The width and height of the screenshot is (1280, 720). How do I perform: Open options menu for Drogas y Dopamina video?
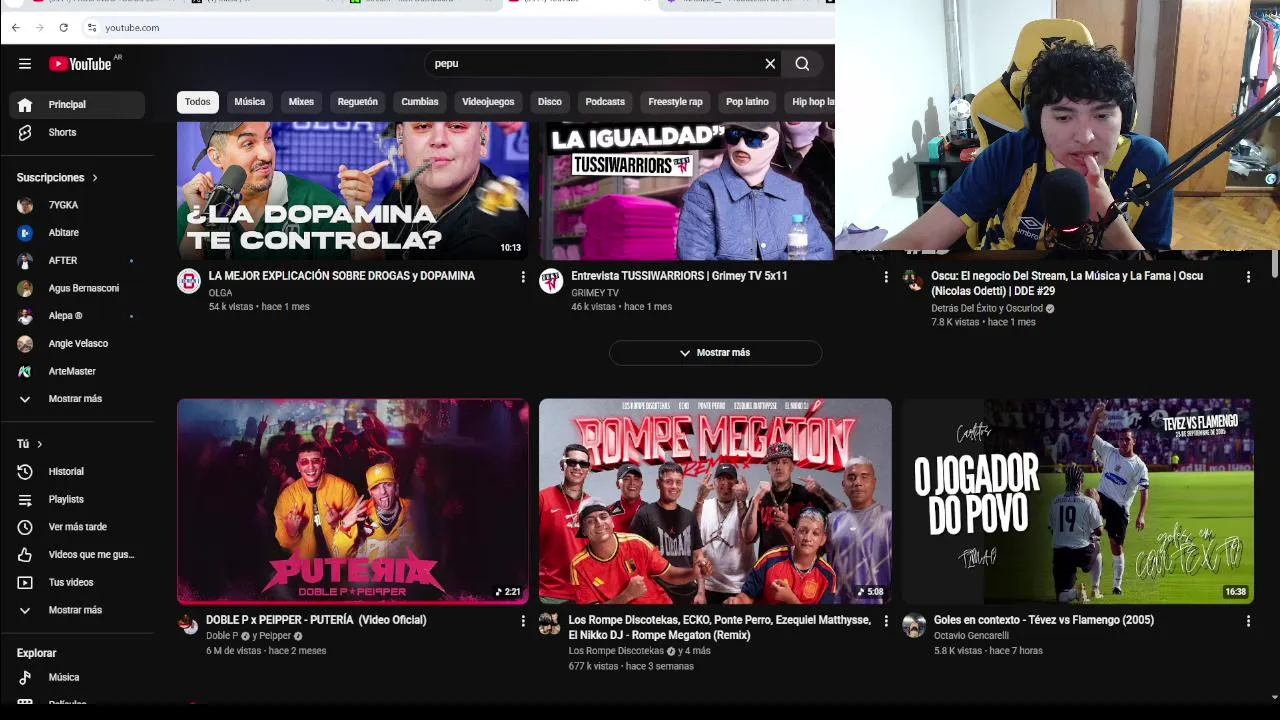pyautogui.click(x=522, y=277)
